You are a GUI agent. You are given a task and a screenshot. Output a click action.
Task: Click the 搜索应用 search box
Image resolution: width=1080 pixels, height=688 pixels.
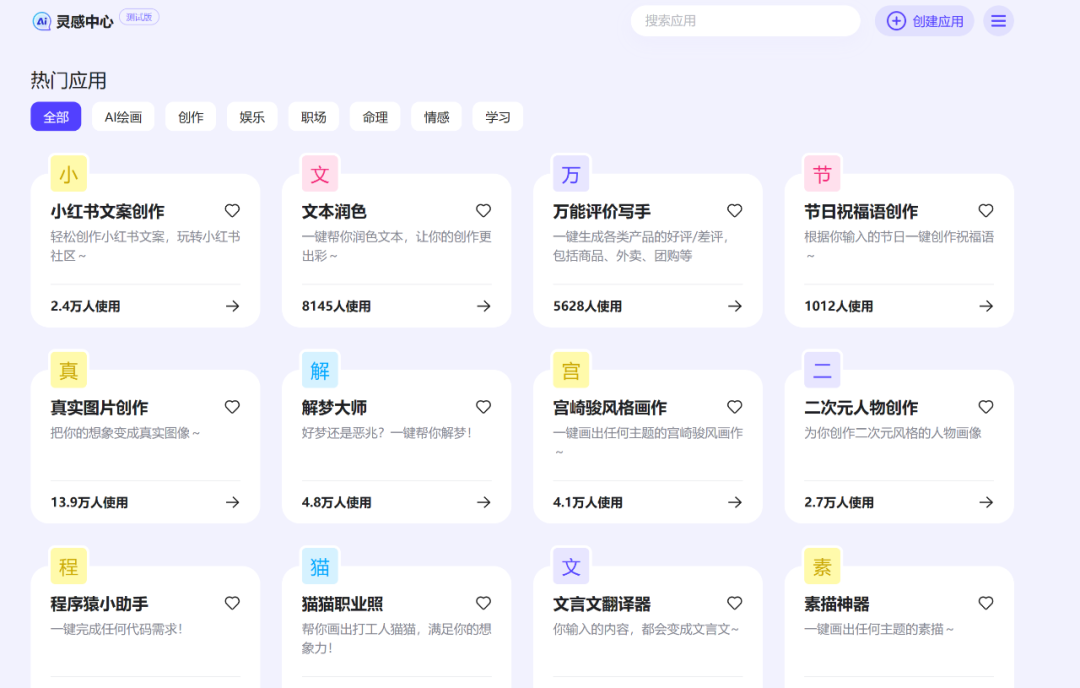point(745,20)
